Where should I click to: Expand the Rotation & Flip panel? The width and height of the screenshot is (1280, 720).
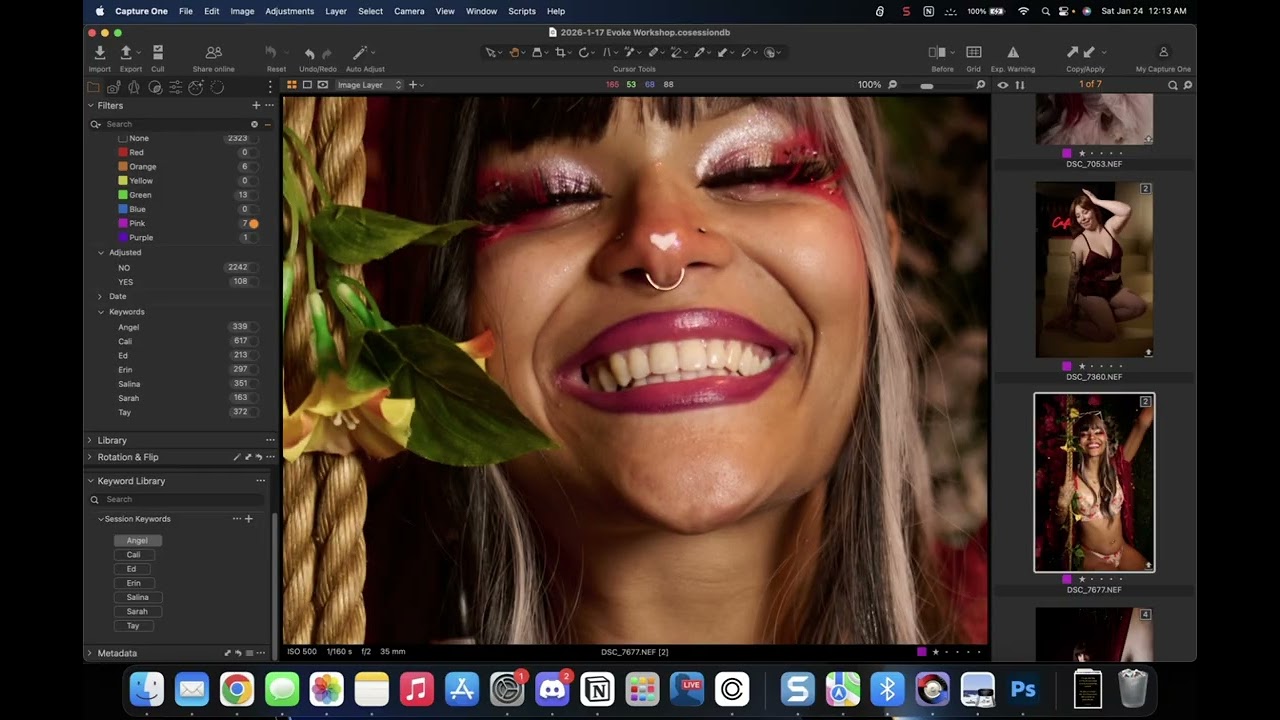(90, 457)
